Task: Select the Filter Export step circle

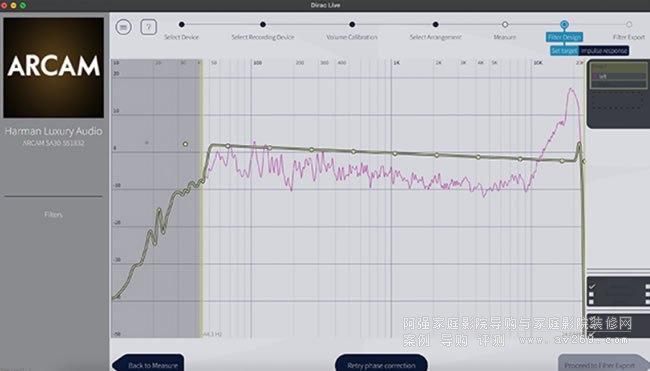Action: click(x=629, y=24)
